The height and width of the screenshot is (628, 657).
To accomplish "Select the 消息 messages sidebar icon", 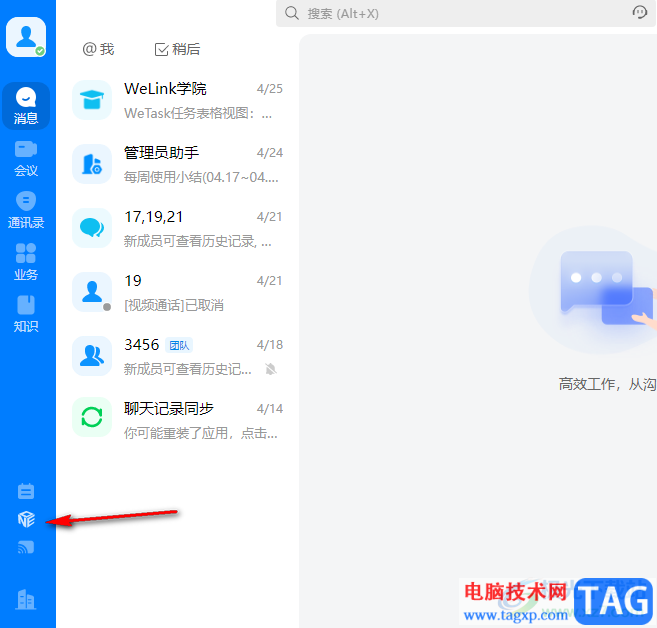I will 26,106.
